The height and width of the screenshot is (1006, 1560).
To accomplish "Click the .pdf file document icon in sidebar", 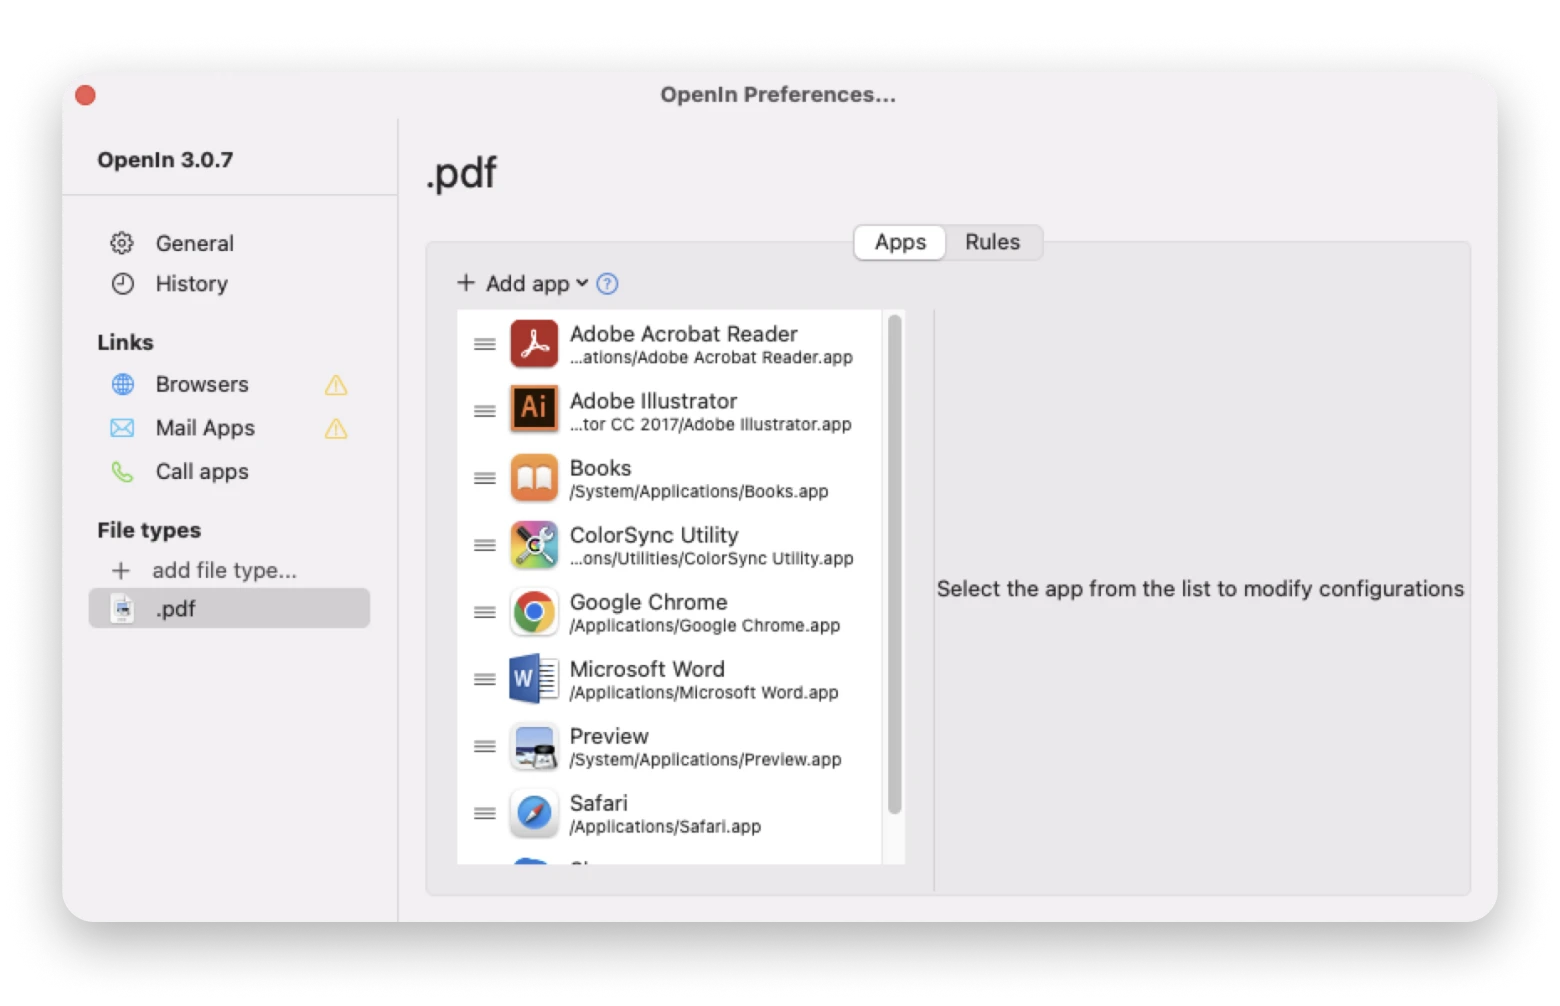I will coord(122,609).
